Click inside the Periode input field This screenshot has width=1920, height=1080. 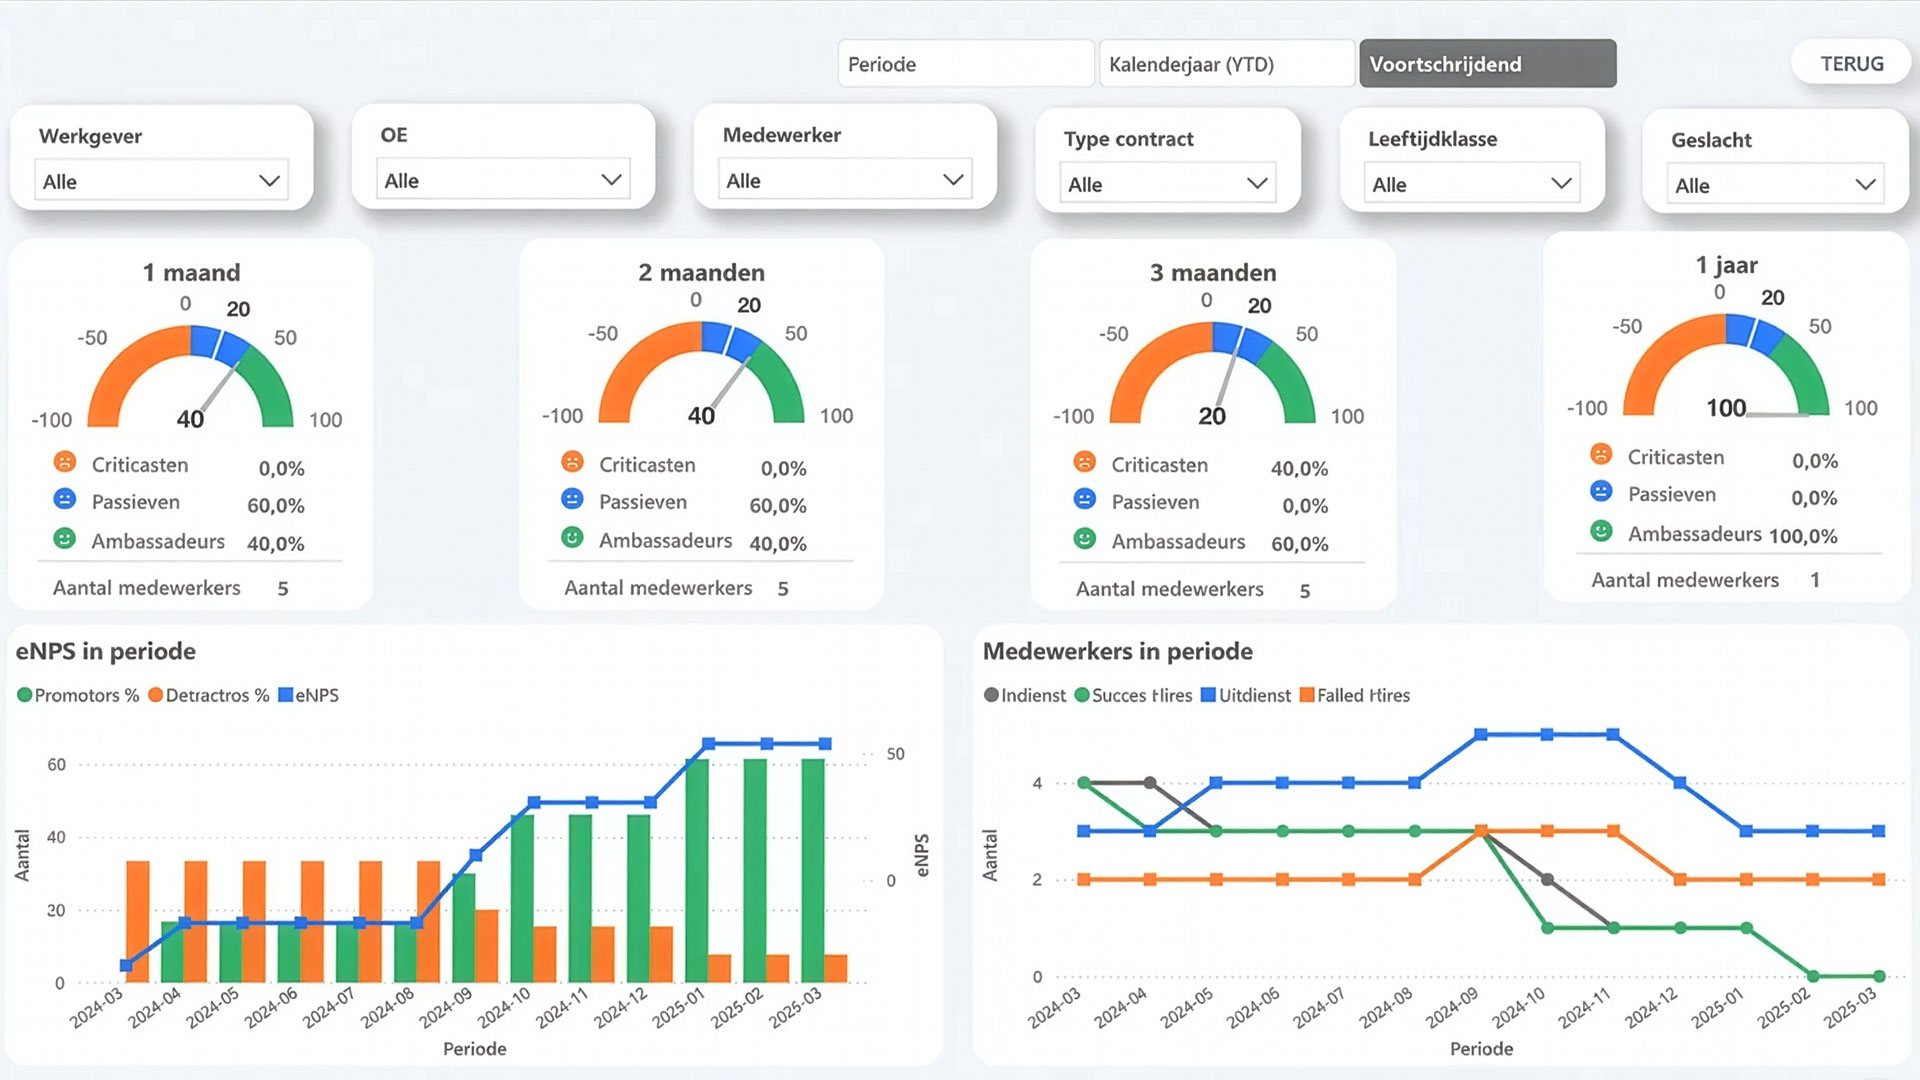(x=965, y=63)
